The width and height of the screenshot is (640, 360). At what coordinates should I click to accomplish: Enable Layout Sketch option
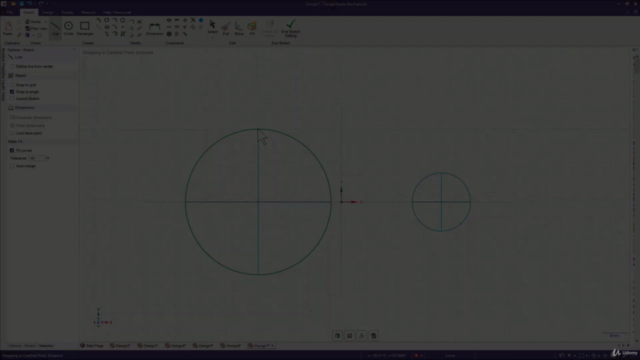click(x=12, y=98)
